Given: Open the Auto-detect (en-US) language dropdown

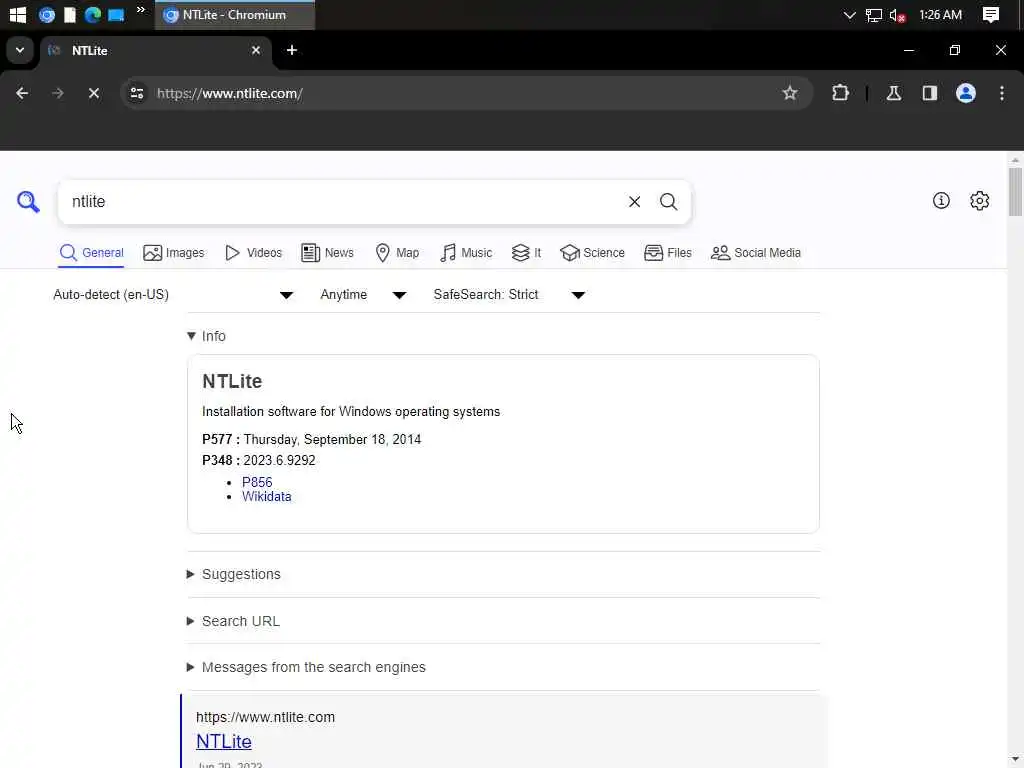Looking at the screenshot, I should (x=173, y=295).
